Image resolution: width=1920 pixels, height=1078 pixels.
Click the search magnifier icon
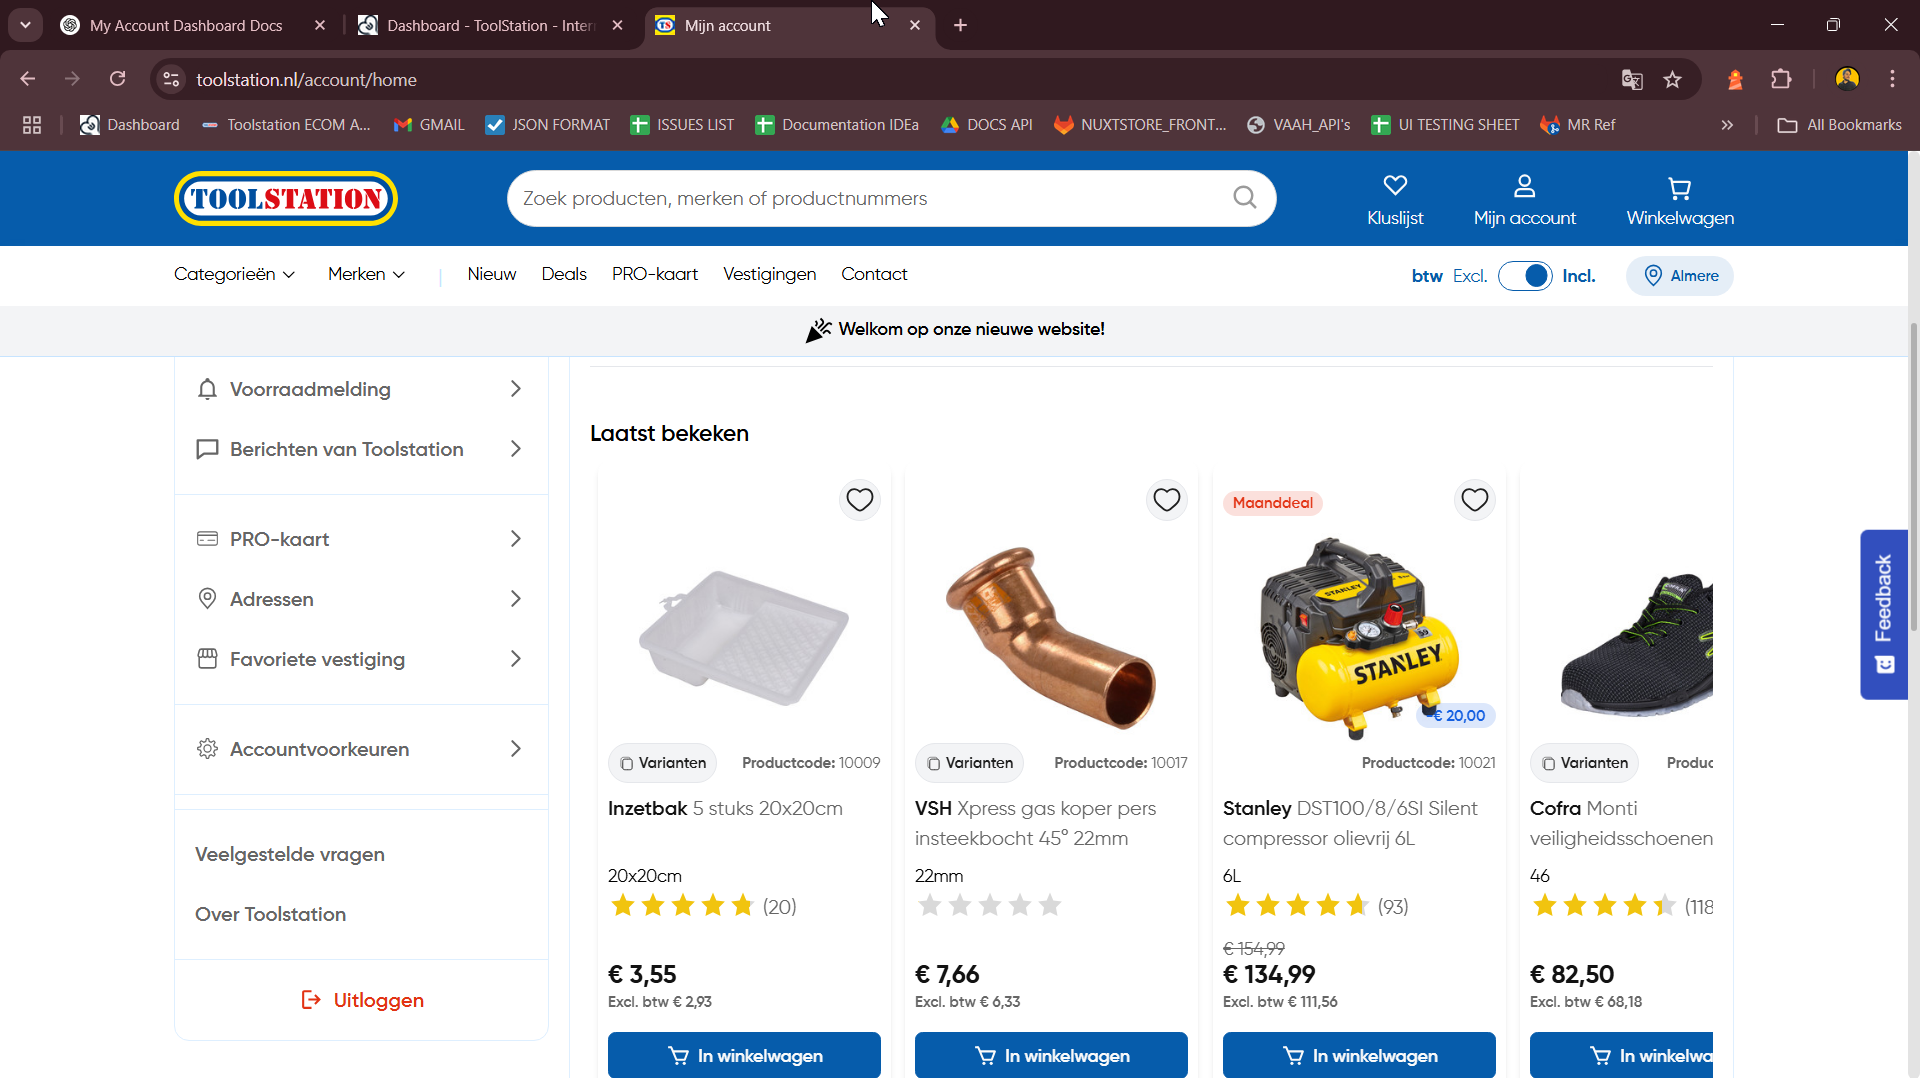[1243, 197]
